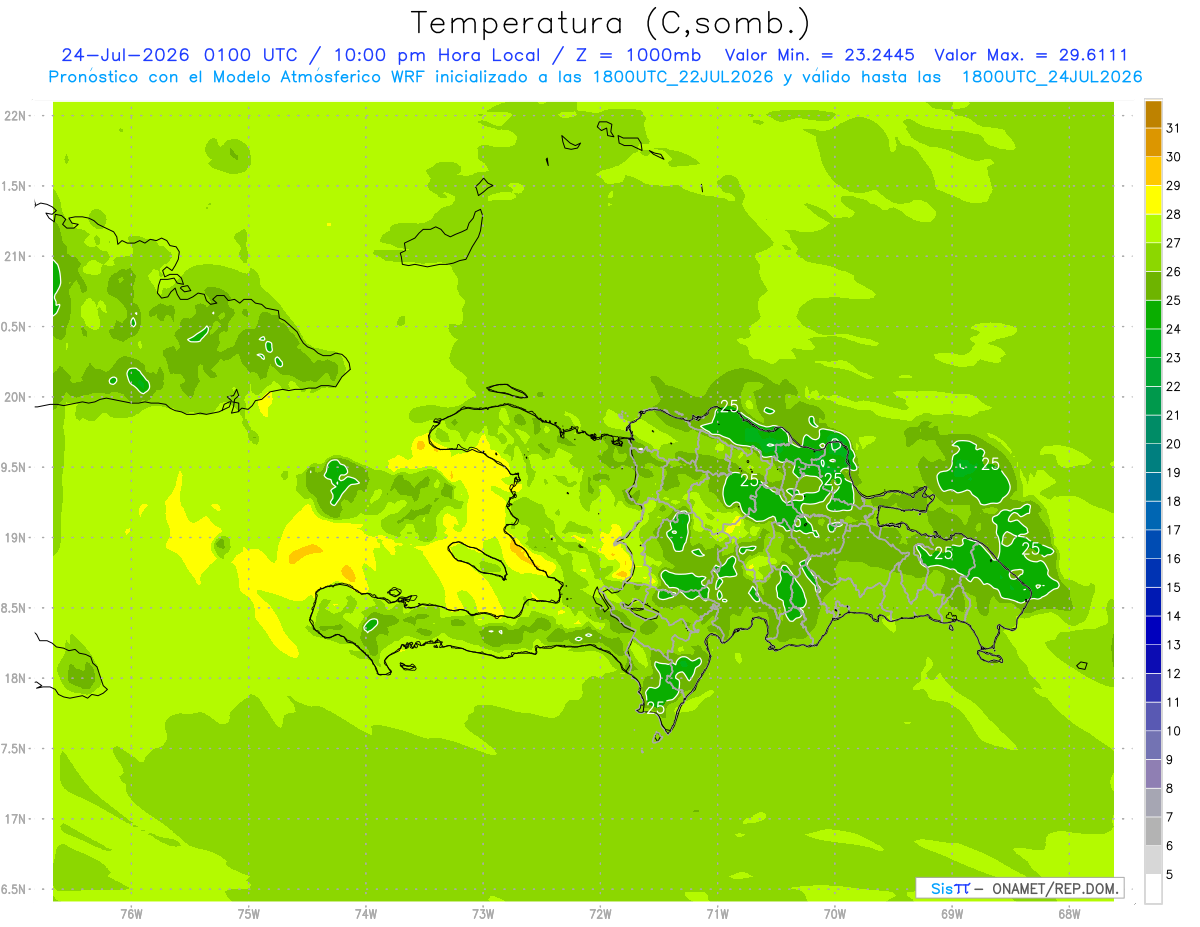Click the Temperatura (C,somb.) map title
Image resolution: width=1200 pixels, height=927 pixels.
[611, 23]
